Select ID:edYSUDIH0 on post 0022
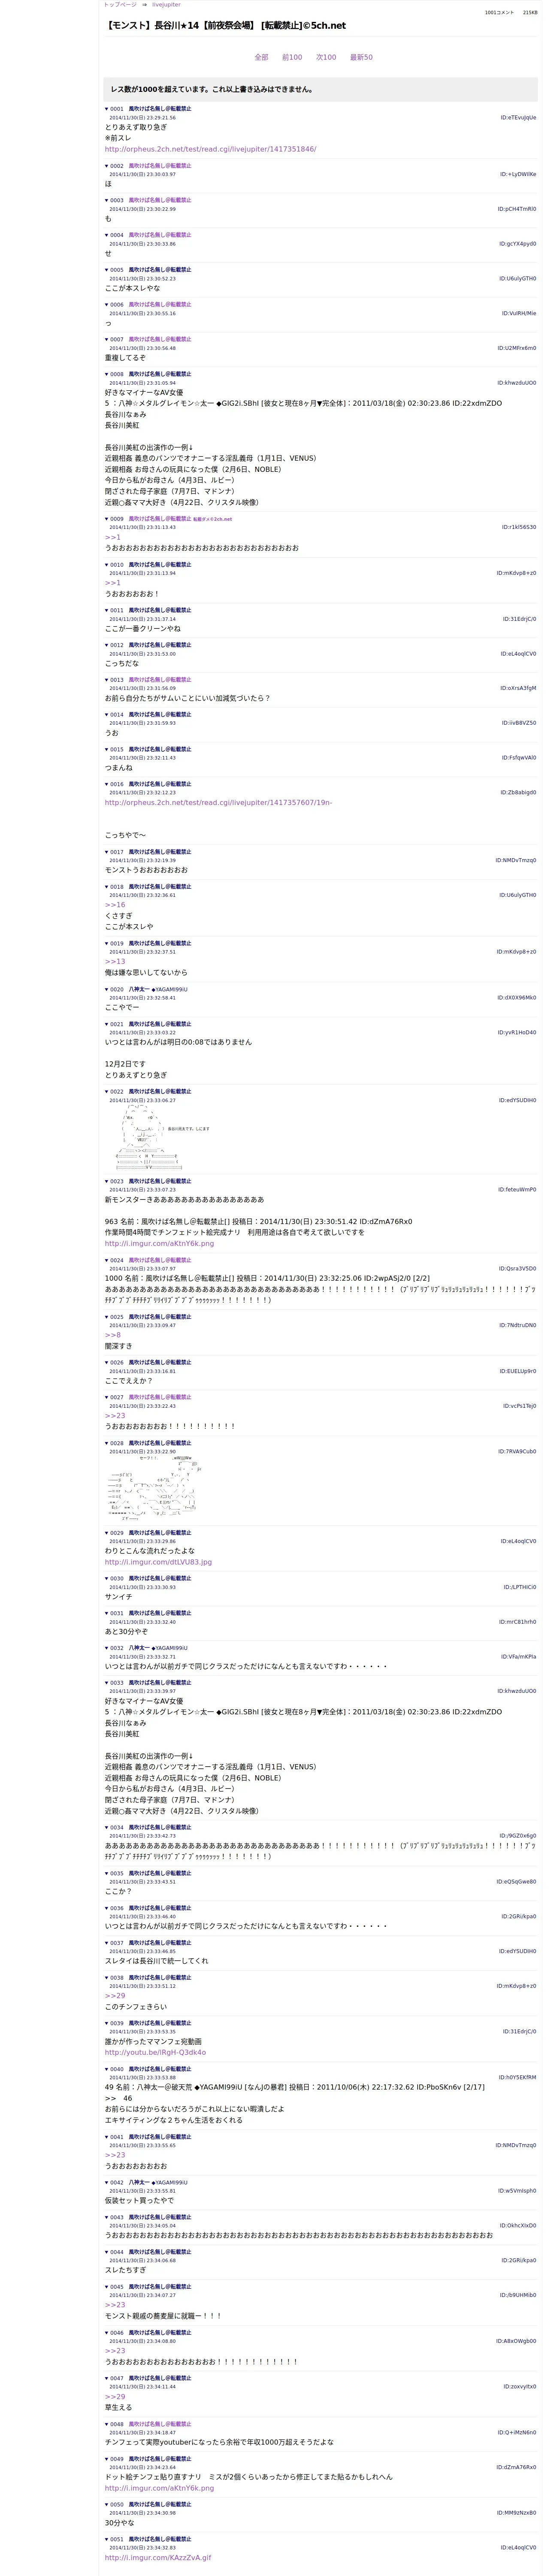 (518, 1101)
